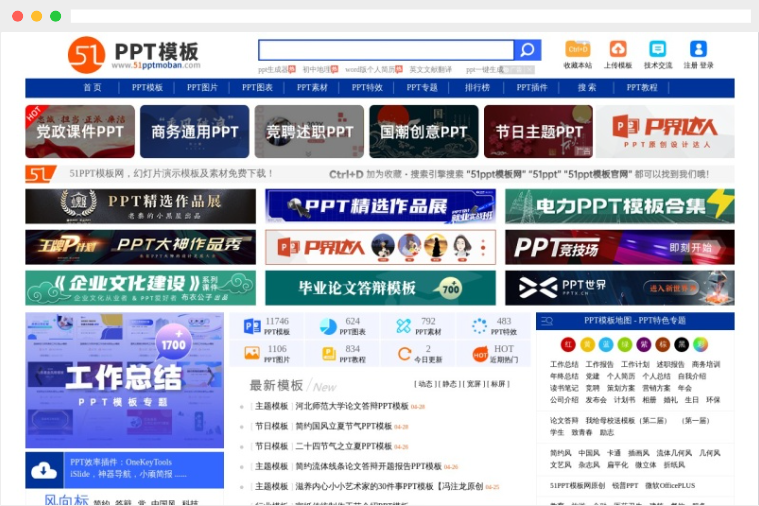This screenshot has height=506, width=759.
Task: Open PPT教程 in the navigation bar
Action: 642,88
